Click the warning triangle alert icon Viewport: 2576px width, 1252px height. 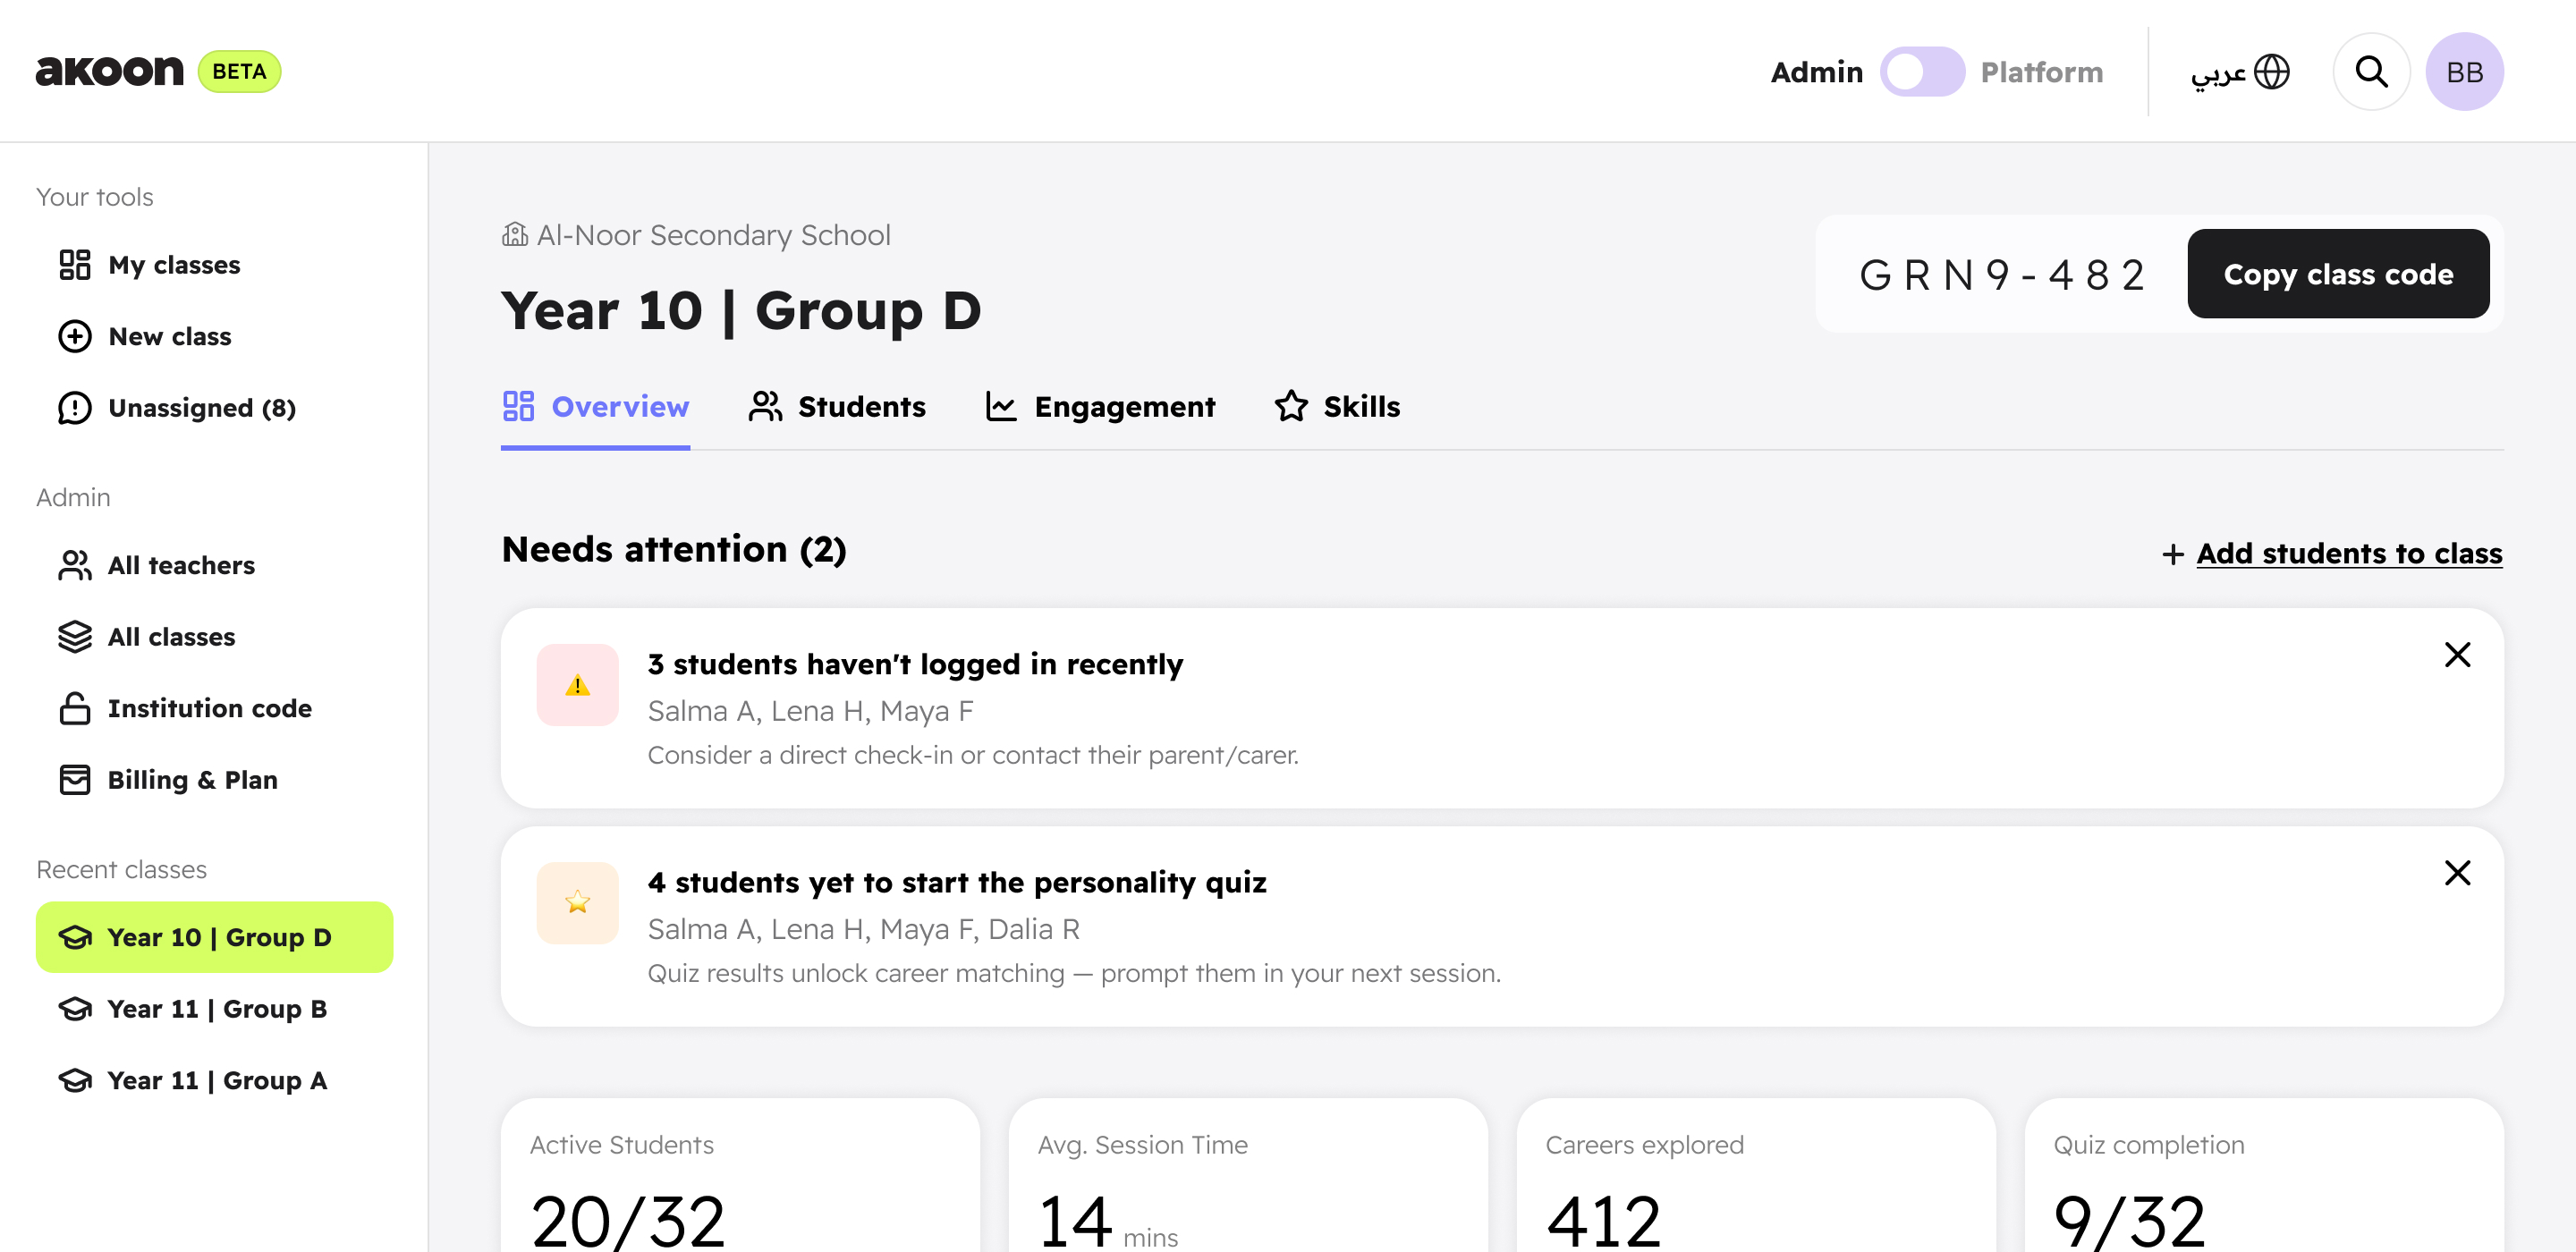[578, 685]
